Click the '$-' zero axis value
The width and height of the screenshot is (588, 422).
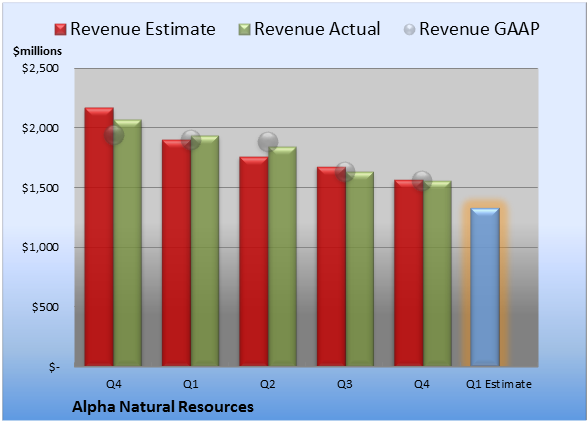point(54,367)
